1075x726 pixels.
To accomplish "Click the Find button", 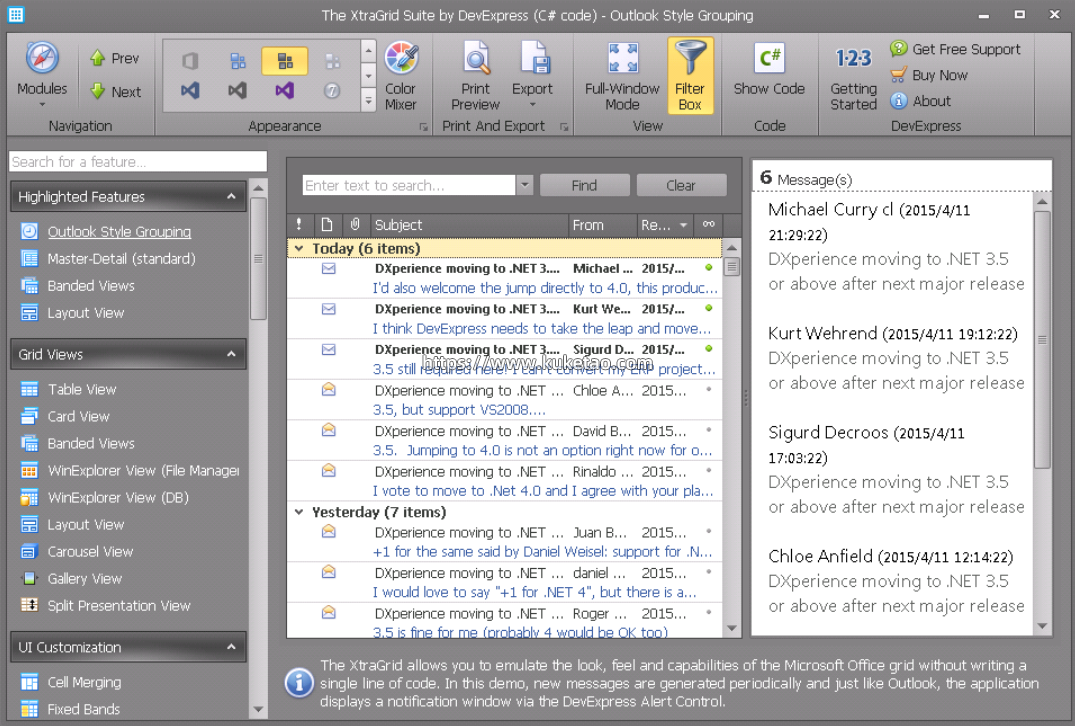I will 584,185.
